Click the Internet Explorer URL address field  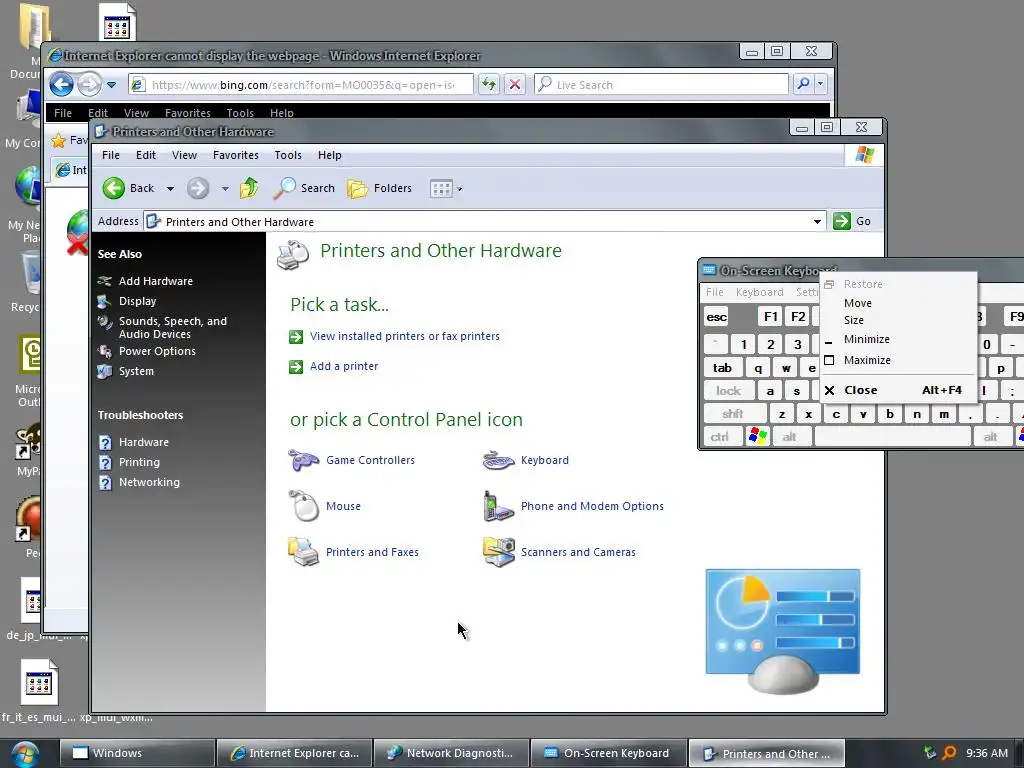click(301, 84)
